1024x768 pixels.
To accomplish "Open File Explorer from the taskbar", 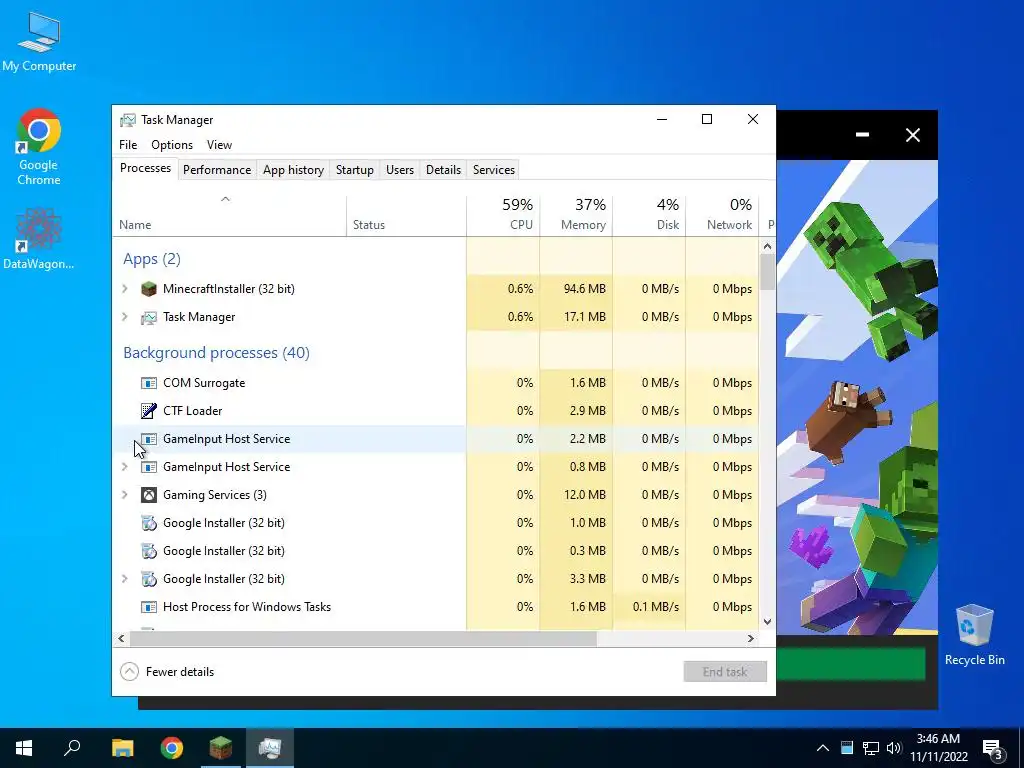I will pos(122,748).
